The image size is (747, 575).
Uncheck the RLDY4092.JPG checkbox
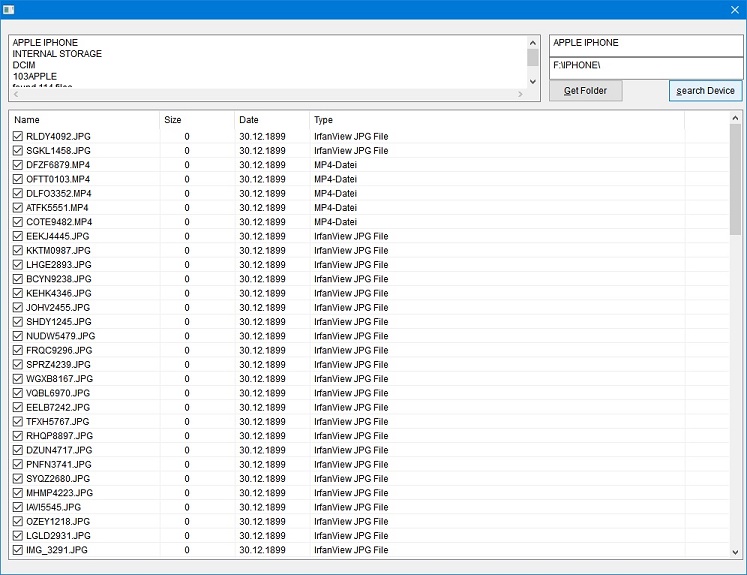pyautogui.click(x=18, y=136)
